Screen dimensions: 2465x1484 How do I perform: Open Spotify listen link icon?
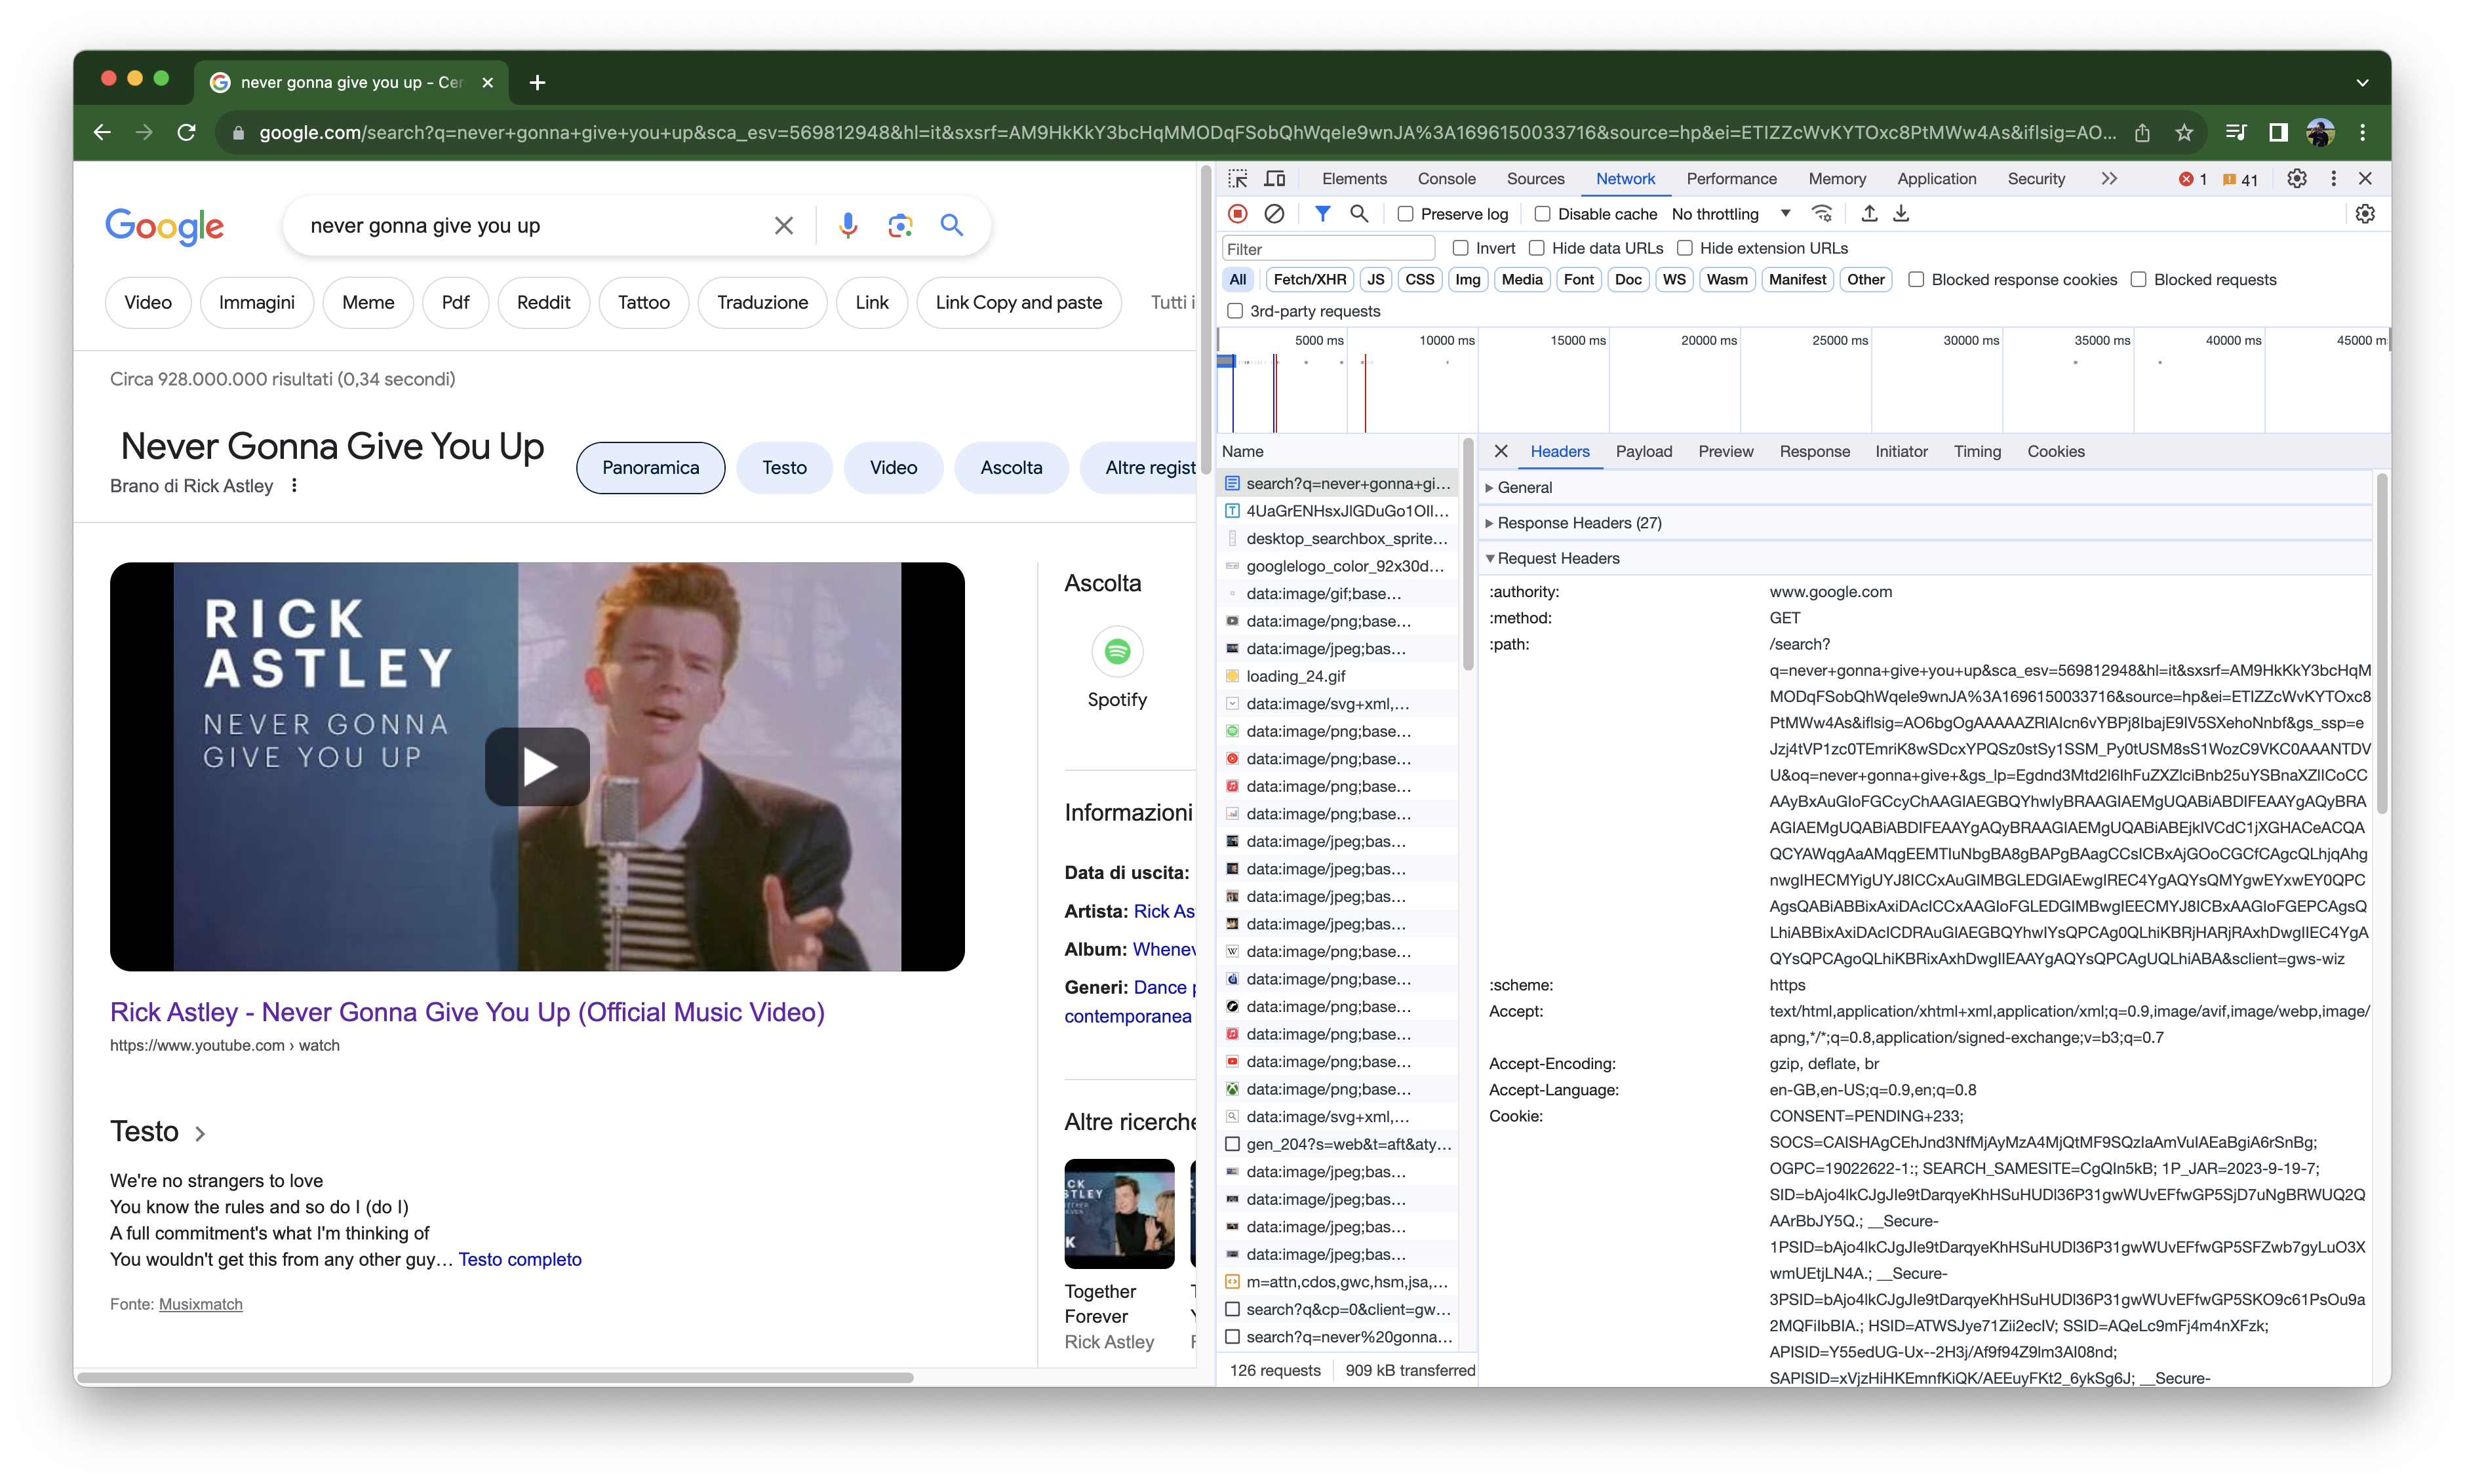(1117, 652)
